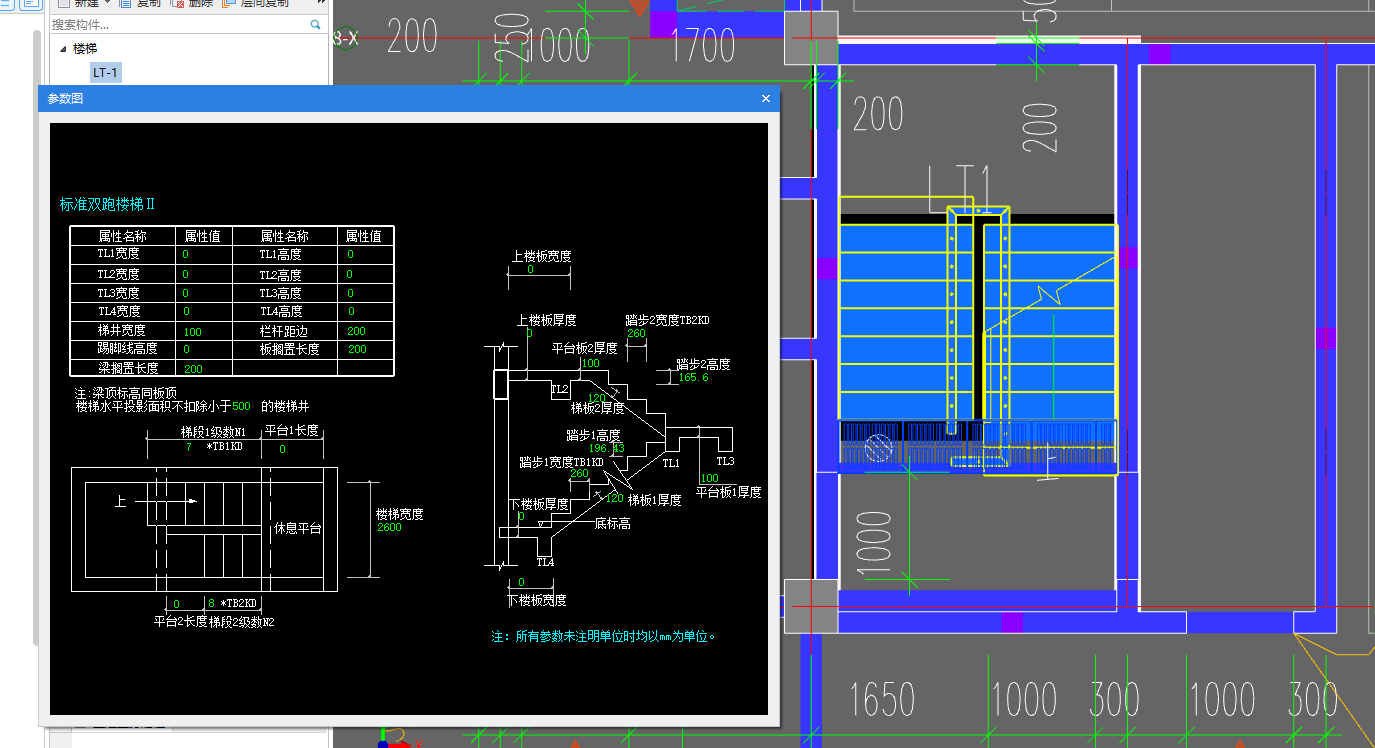This screenshot has width=1375, height=748.
Task: Click the 复制 (copy) component toolbar icon
Action: click(125, 3)
